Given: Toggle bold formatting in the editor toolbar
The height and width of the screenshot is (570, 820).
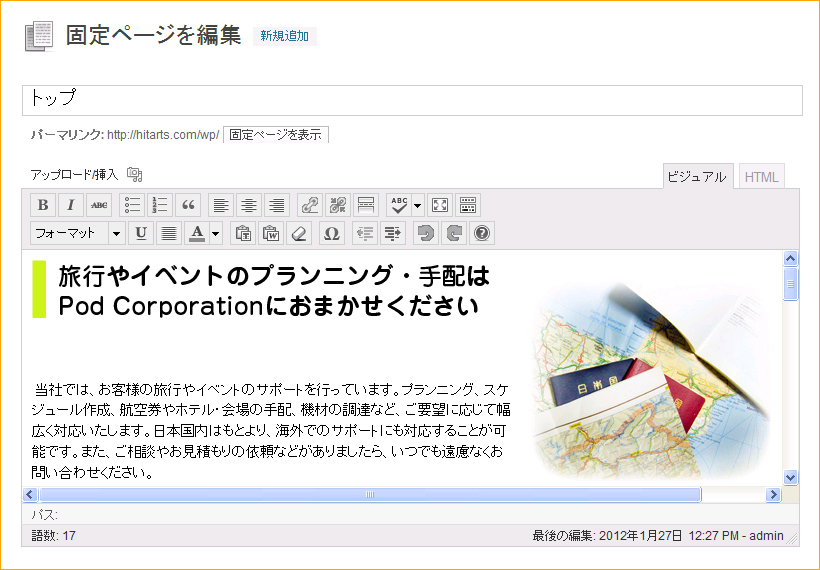Looking at the screenshot, I should [x=43, y=205].
